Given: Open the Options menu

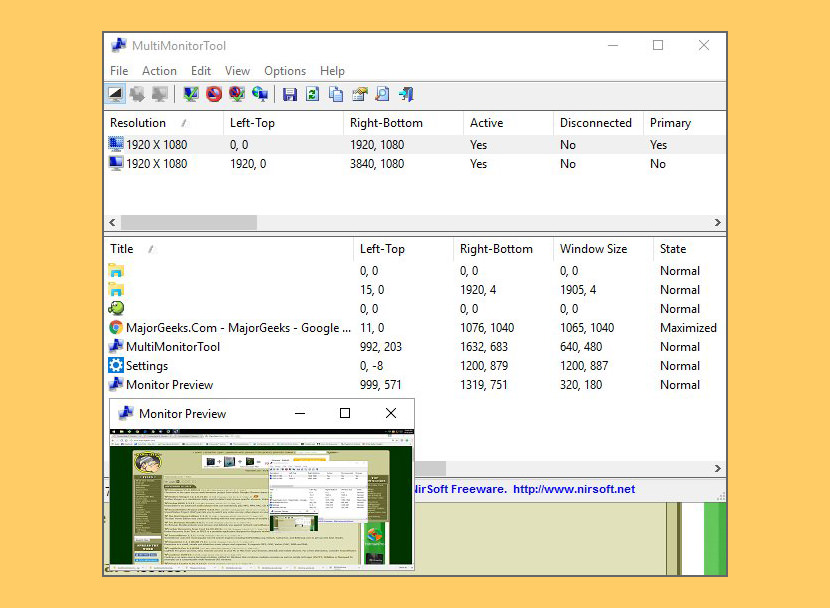Looking at the screenshot, I should pyautogui.click(x=285, y=71).
